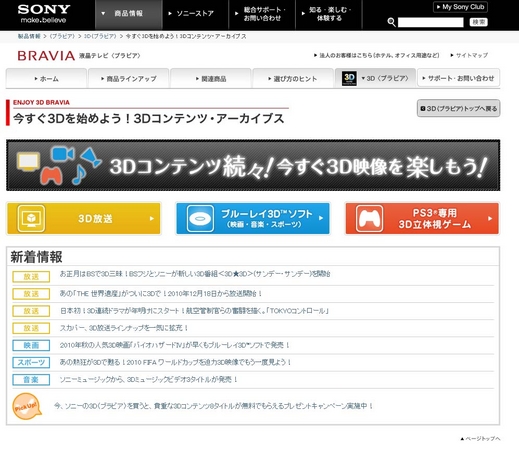Screen dimensions: 519x450
Task: Click the SONY make.believe logo
Action: (44, 14)
